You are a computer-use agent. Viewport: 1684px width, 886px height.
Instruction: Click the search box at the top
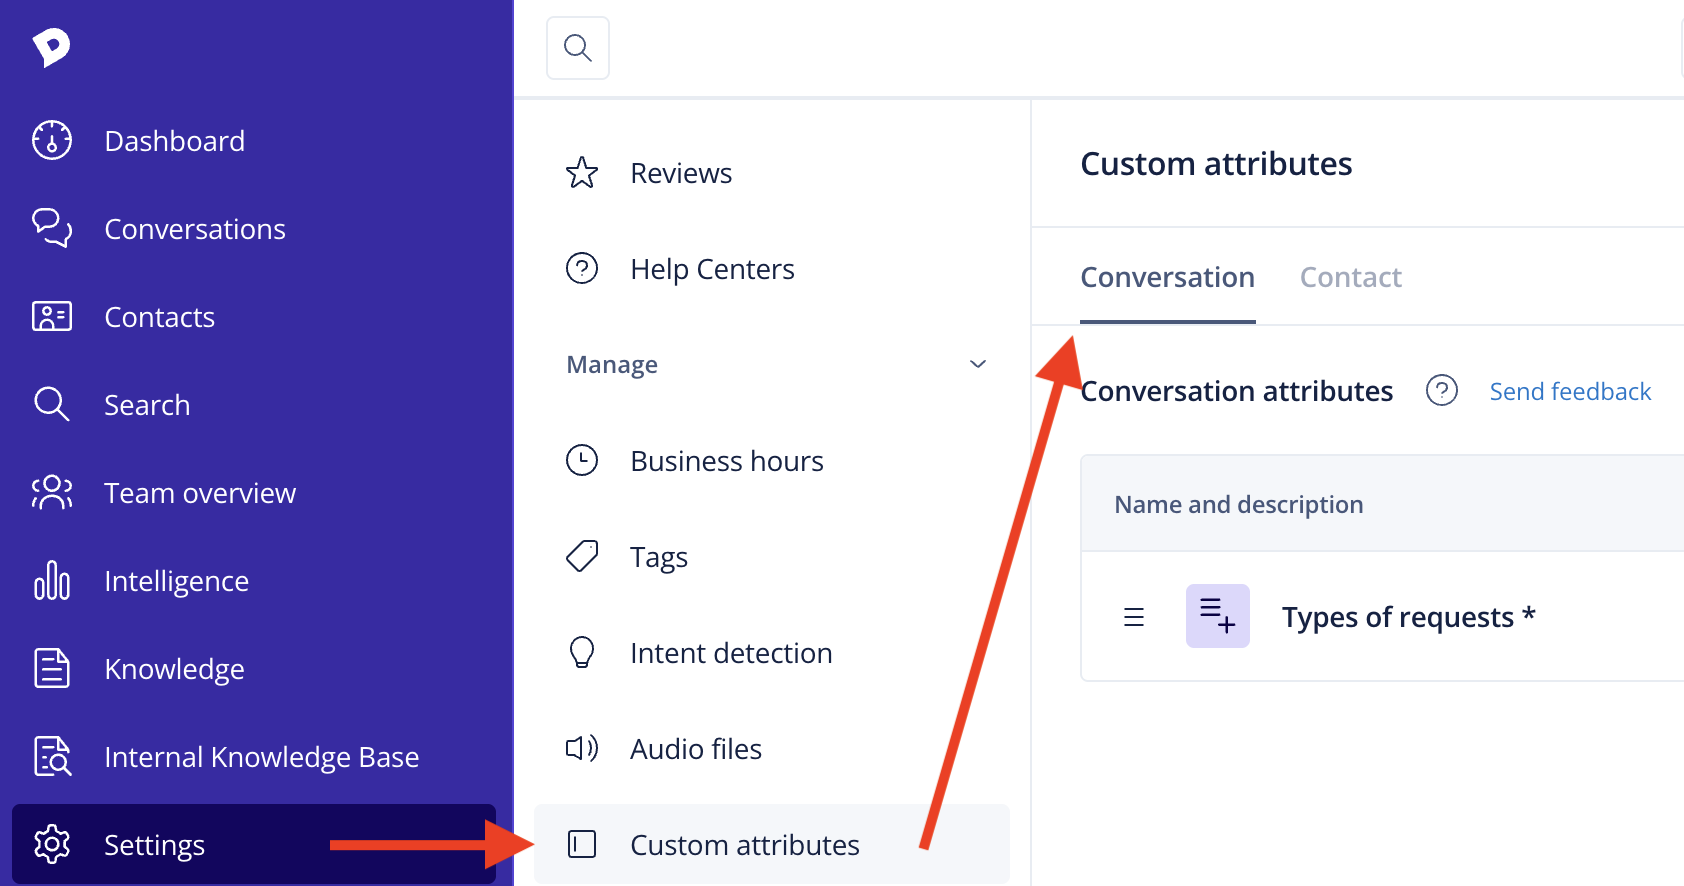(x=578, y=48)
